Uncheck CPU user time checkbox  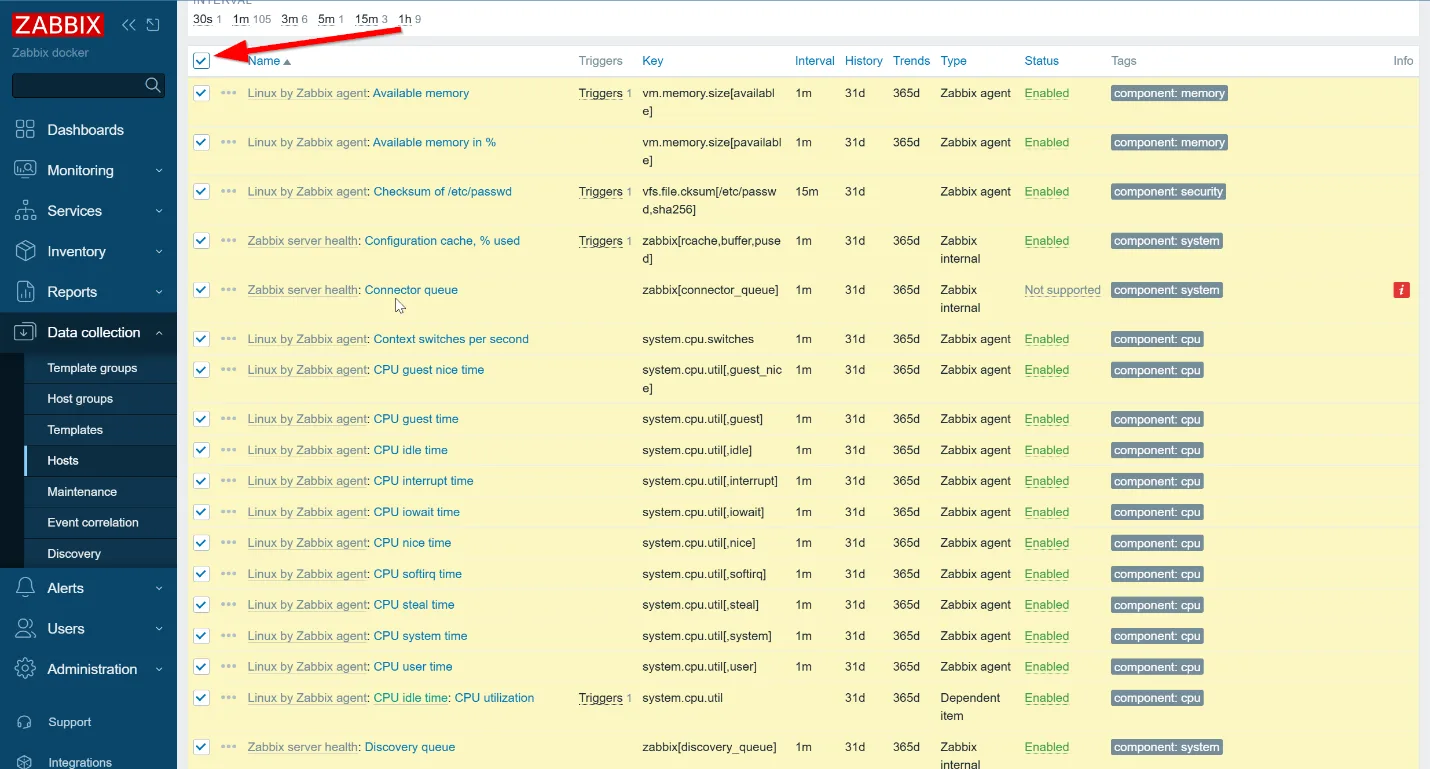click(201, 666)
